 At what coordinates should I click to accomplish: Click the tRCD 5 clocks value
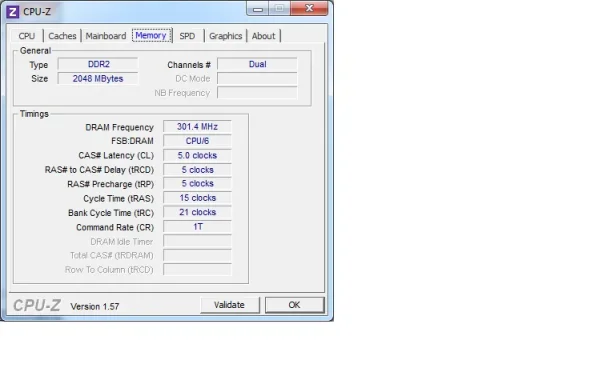point(197,170)
